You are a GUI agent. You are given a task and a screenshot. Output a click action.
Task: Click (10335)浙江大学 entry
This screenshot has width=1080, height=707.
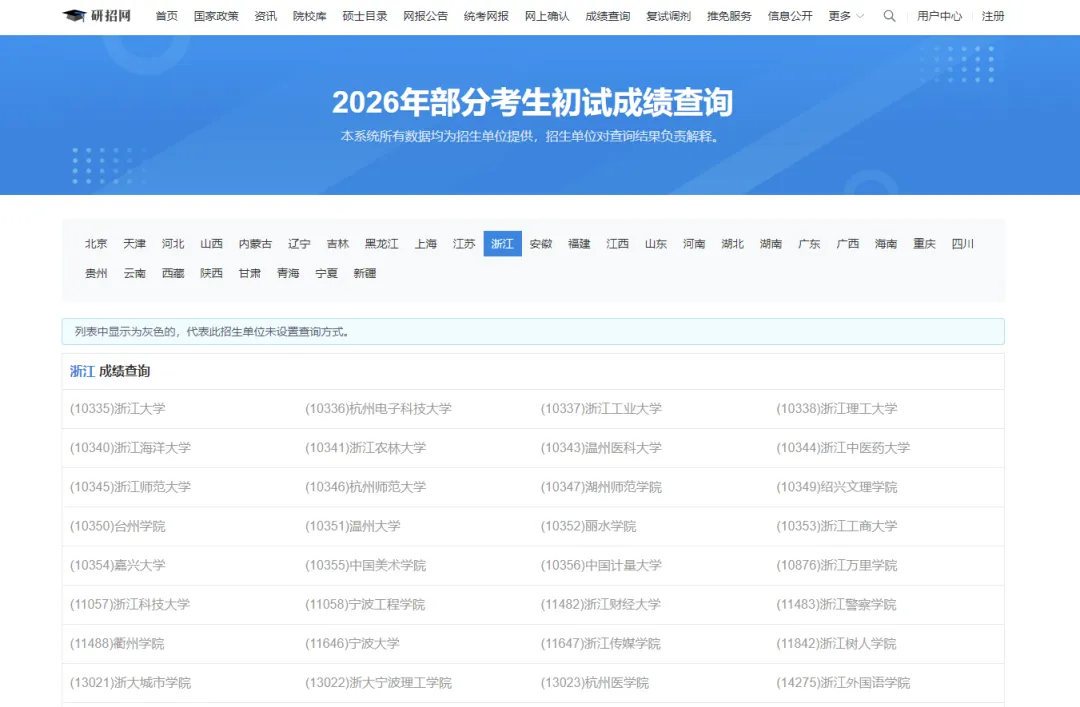(x=118, y=409)
